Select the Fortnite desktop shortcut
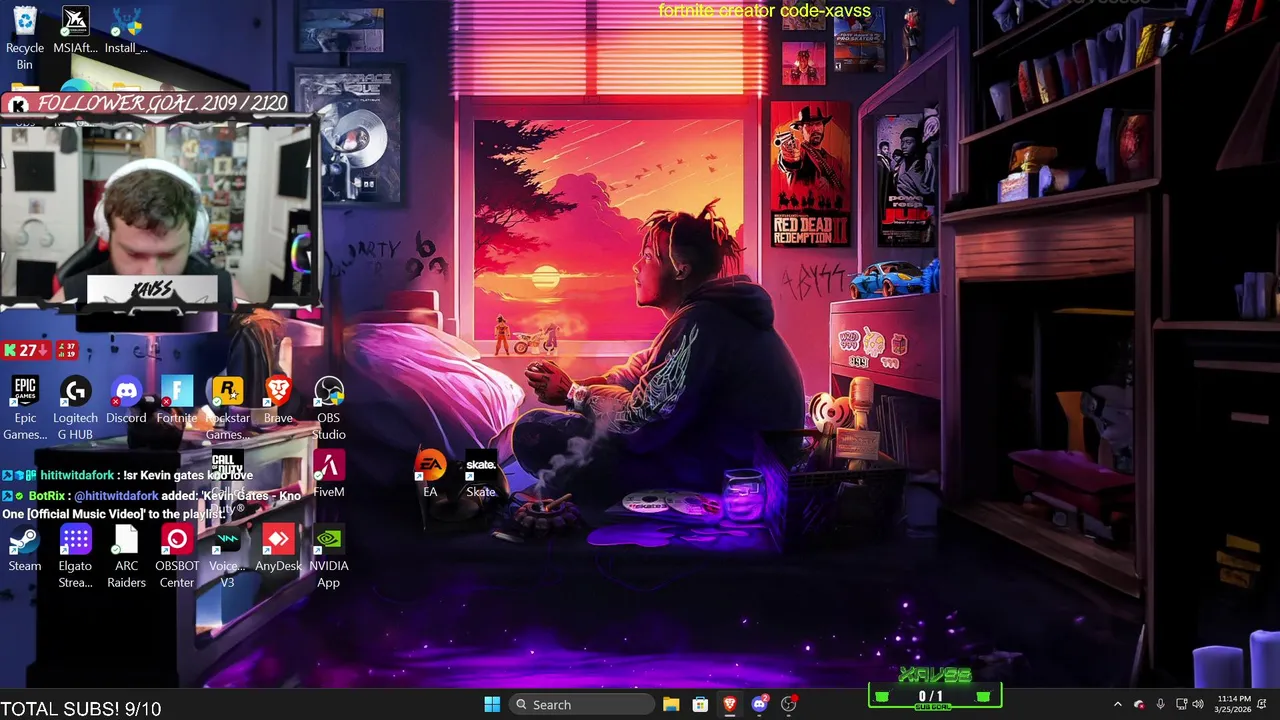 (x=177, y=401)
